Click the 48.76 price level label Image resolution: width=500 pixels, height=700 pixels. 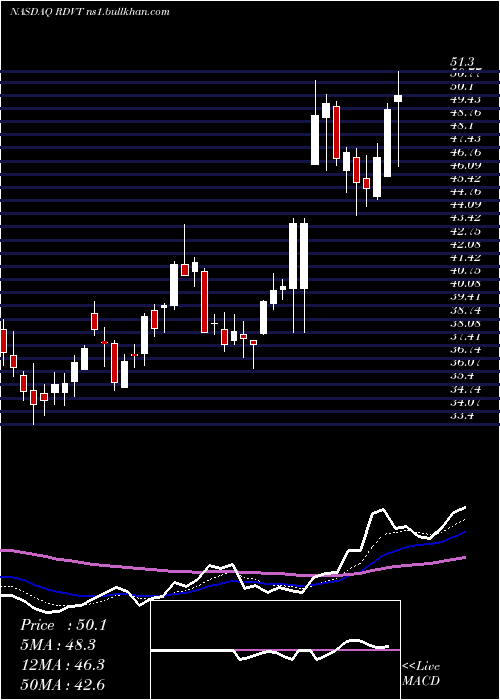[x=465, y=112]
